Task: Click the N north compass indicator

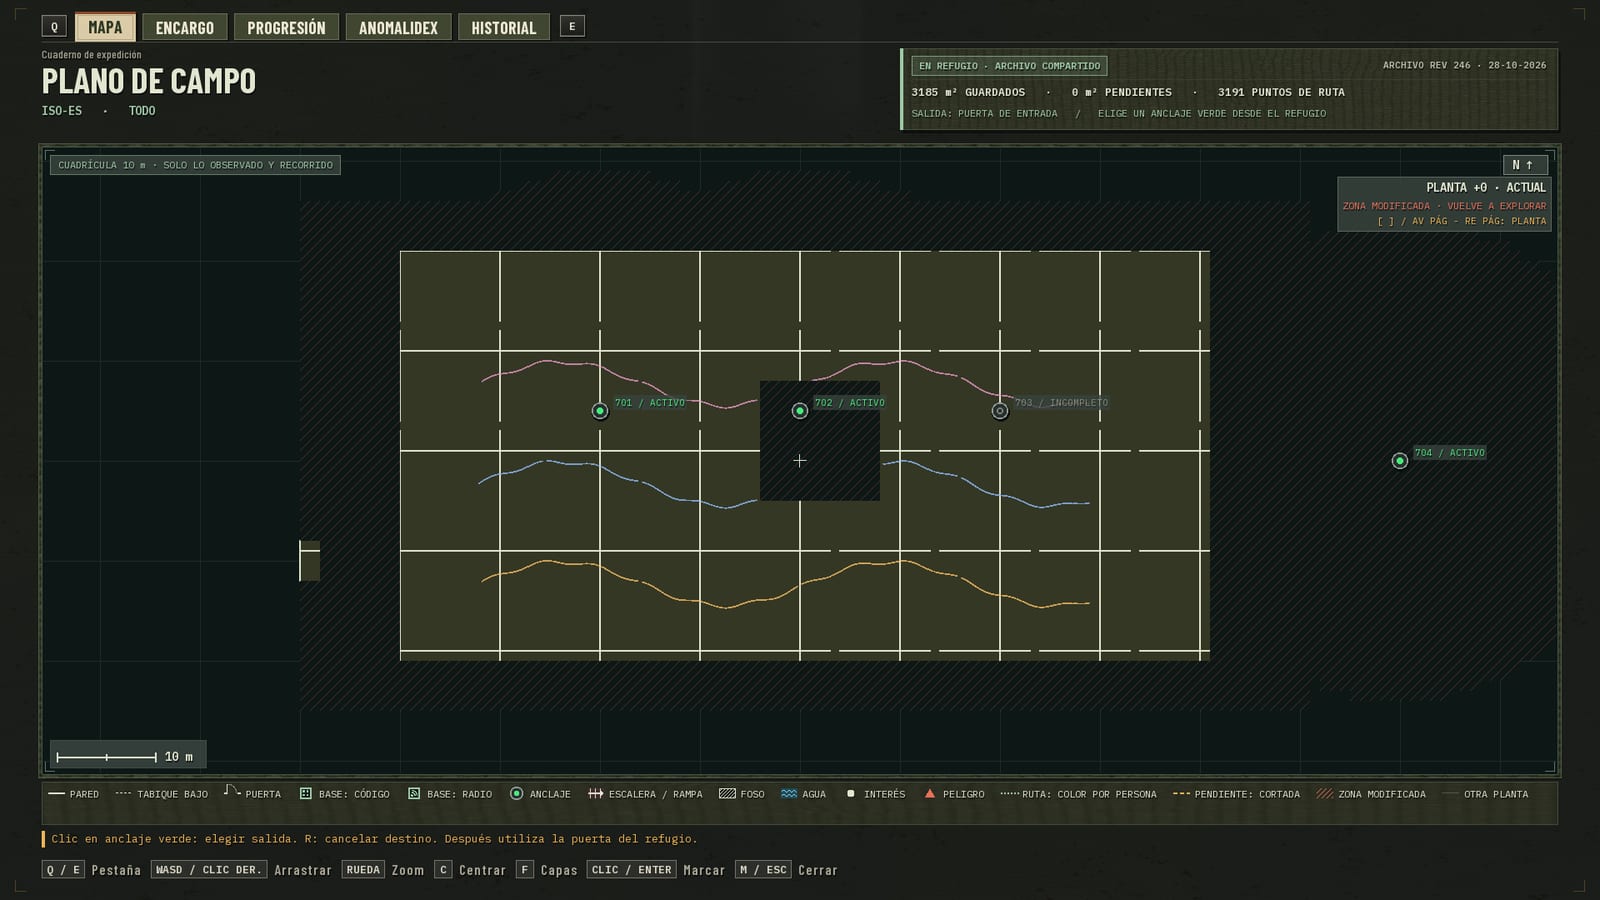Action: pyautogui.click(x=1525, y=165)
